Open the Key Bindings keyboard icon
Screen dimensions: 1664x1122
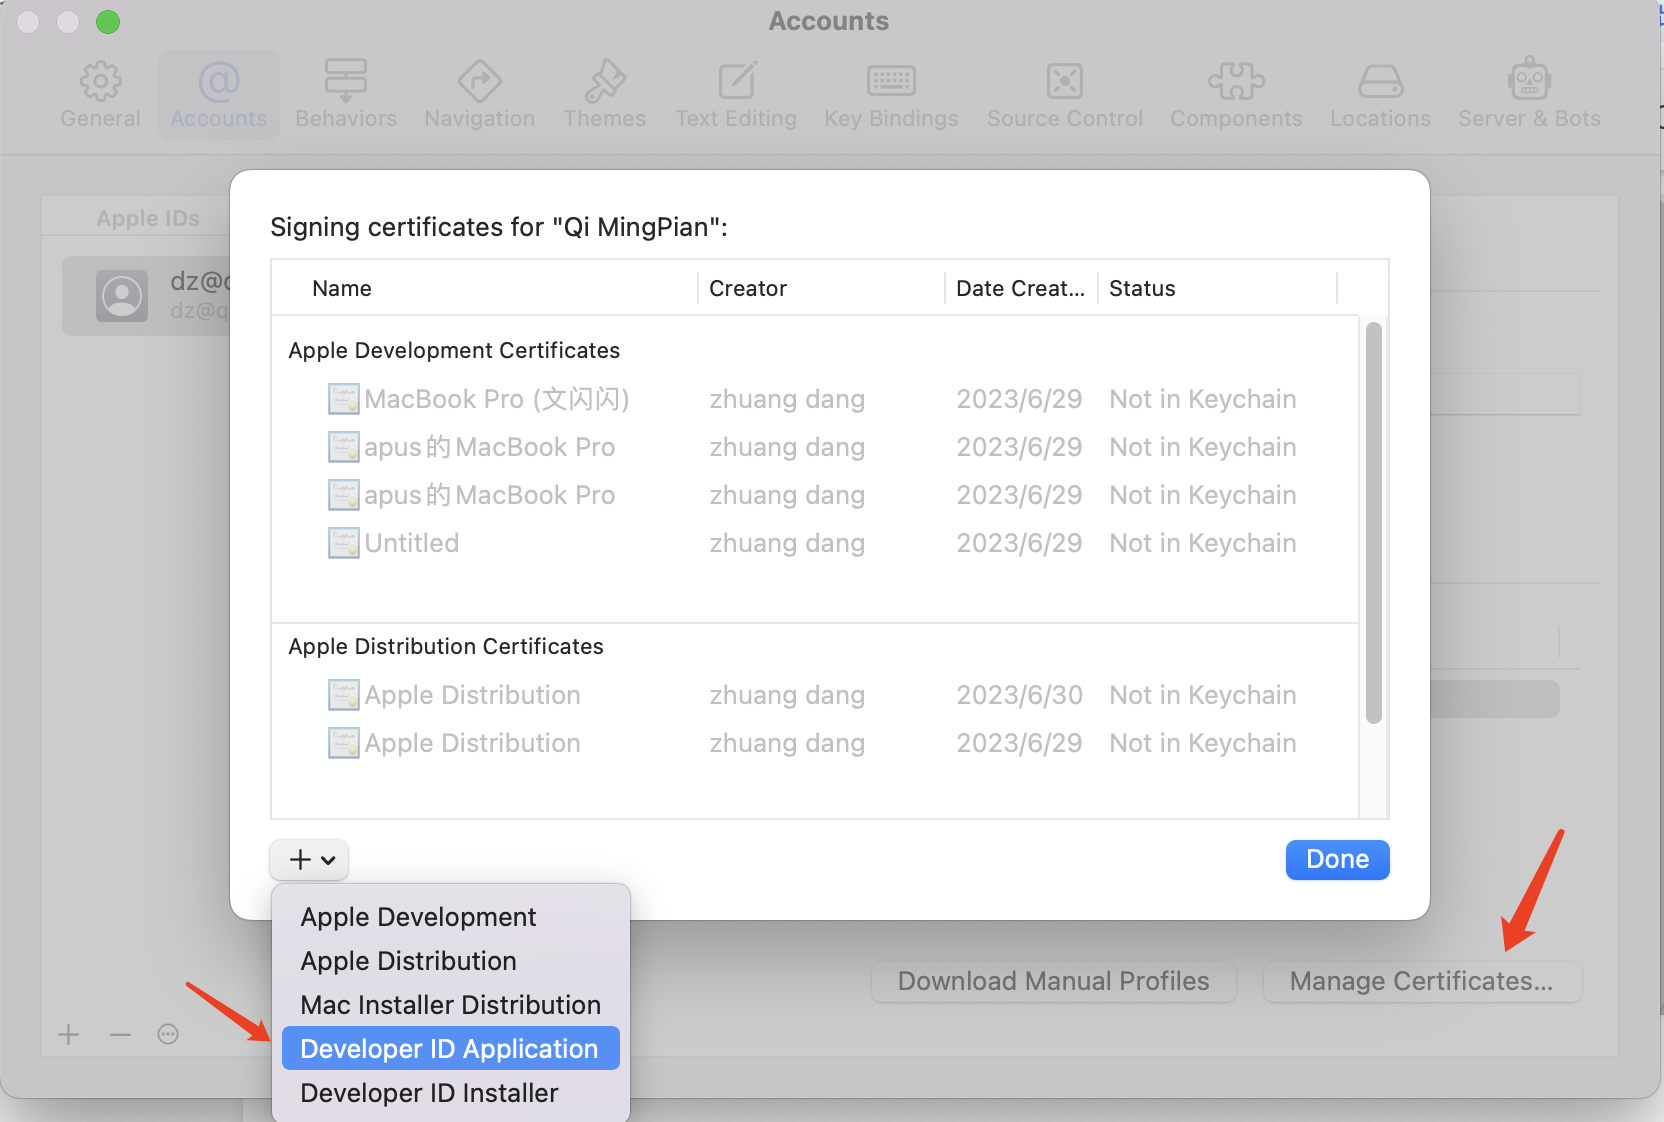[891, 81]
